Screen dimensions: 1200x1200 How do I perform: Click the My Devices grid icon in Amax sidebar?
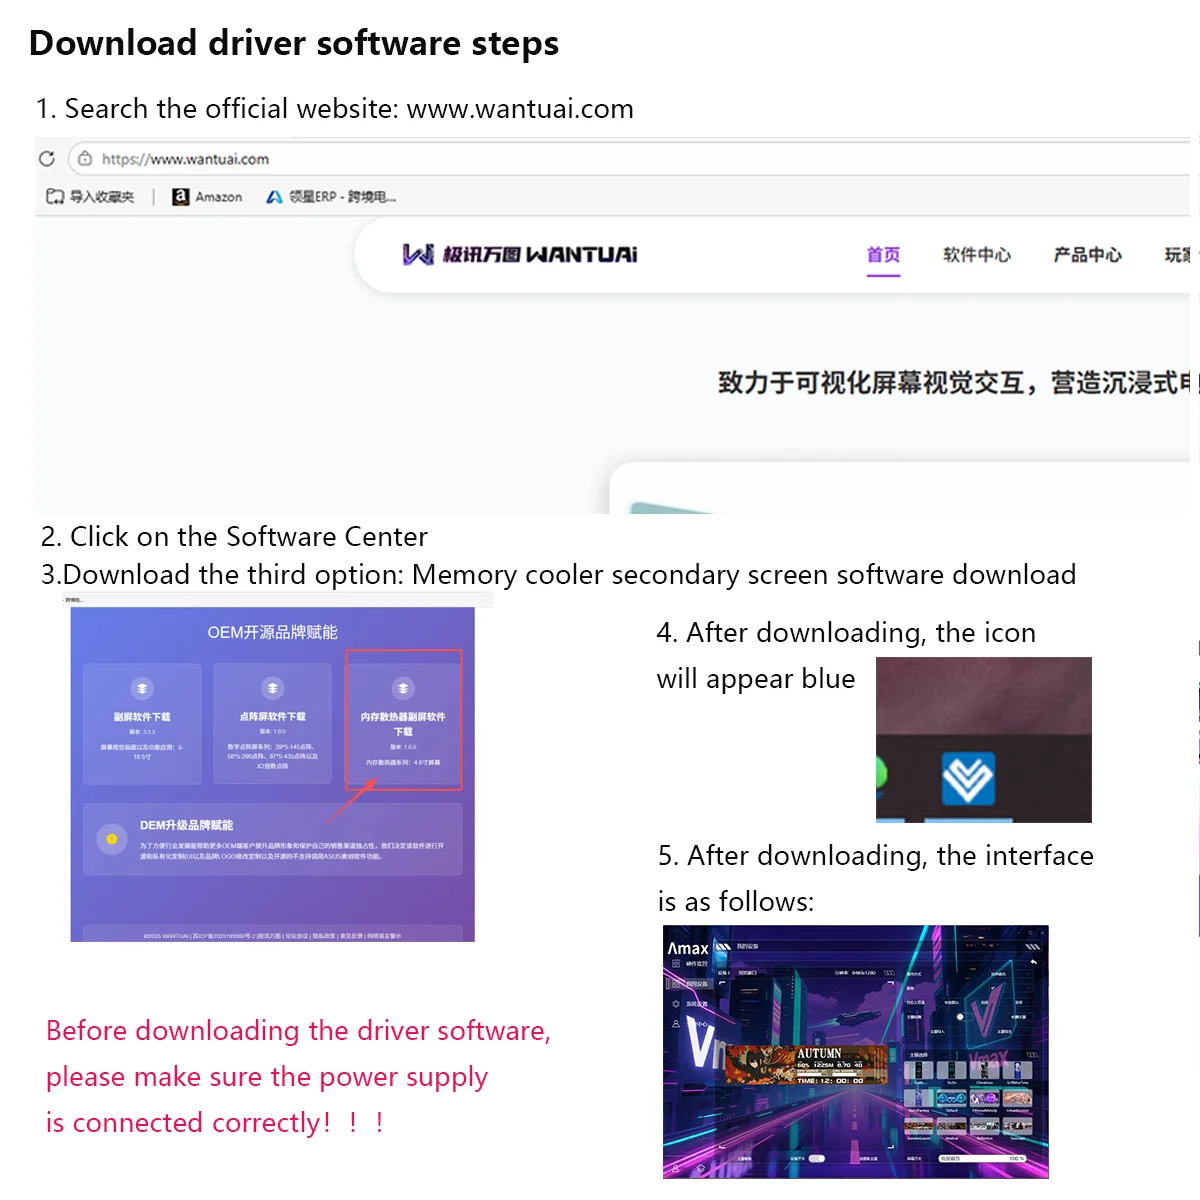(676, 984)
